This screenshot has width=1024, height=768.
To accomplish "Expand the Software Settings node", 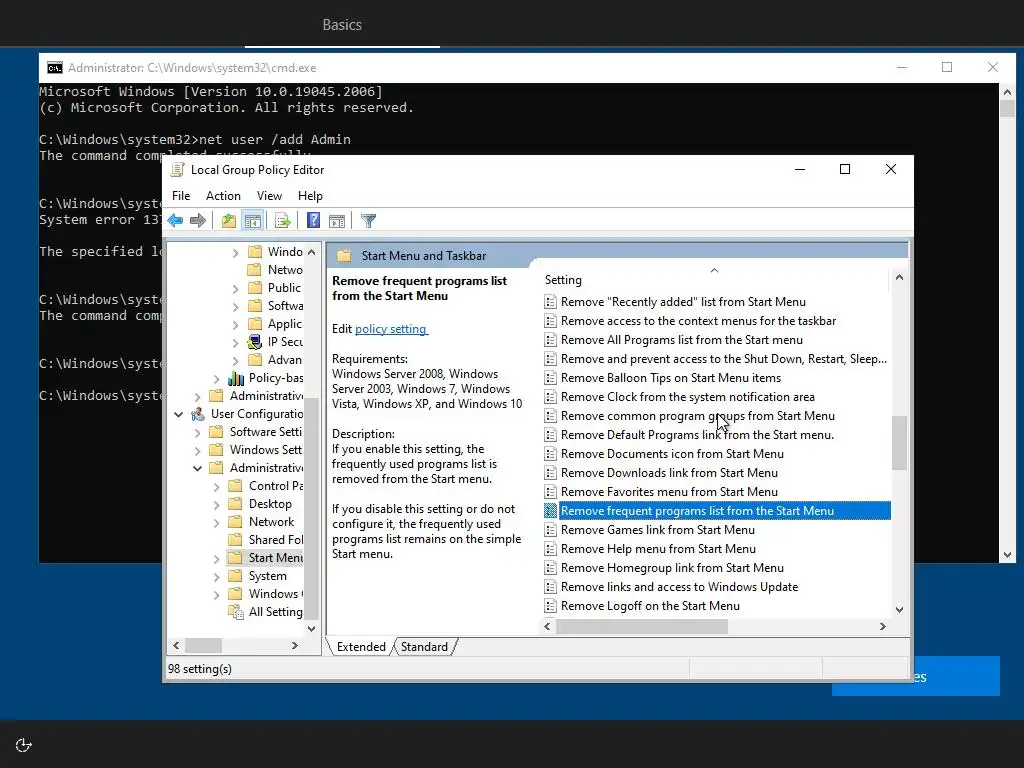I will 197,432.
